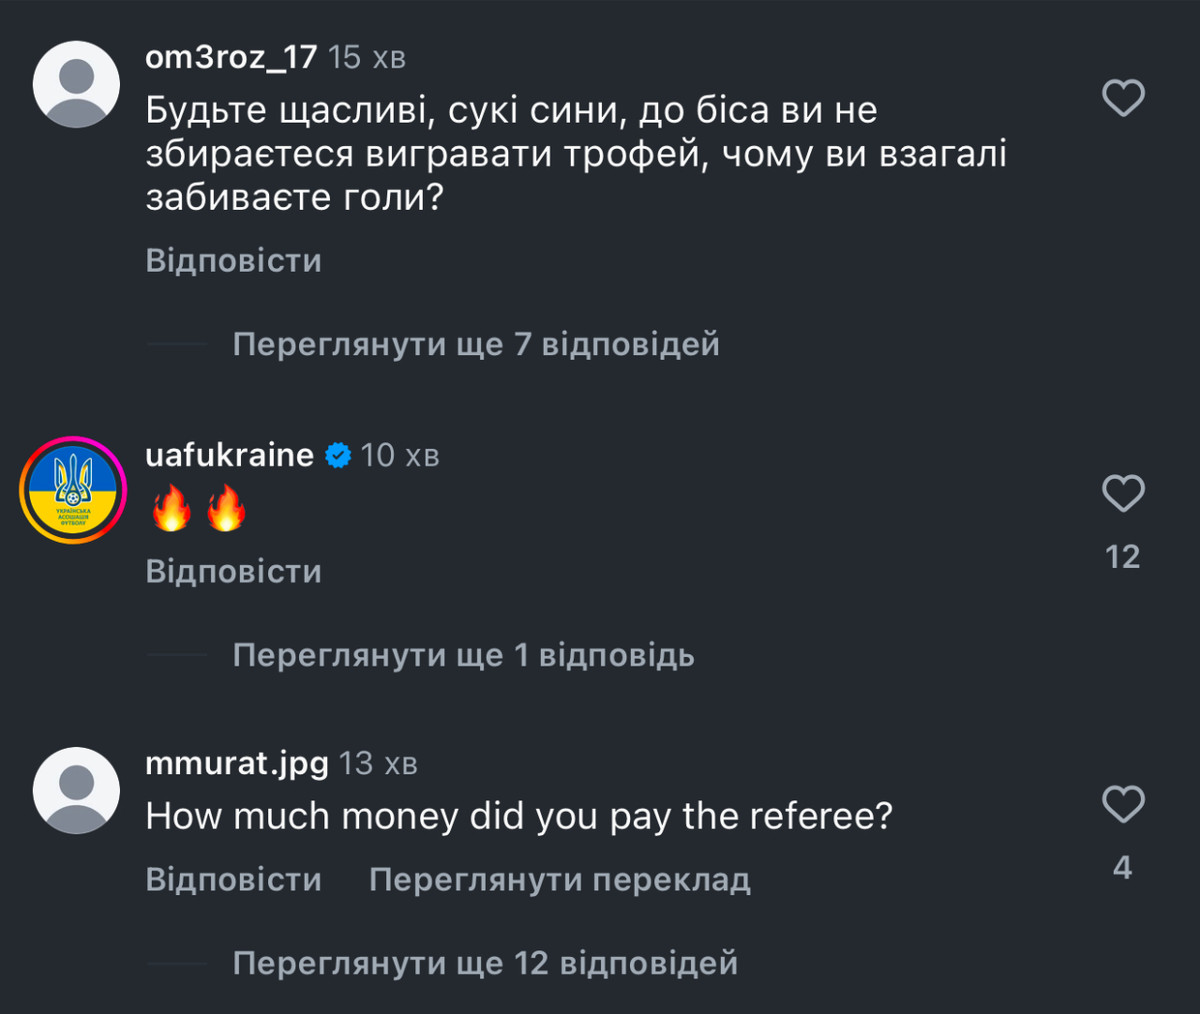This screenshot has height=1014, width=1200.
Task: Click the 4 likes count on mmurat.jpg comment
Action: pos(1122,867)
